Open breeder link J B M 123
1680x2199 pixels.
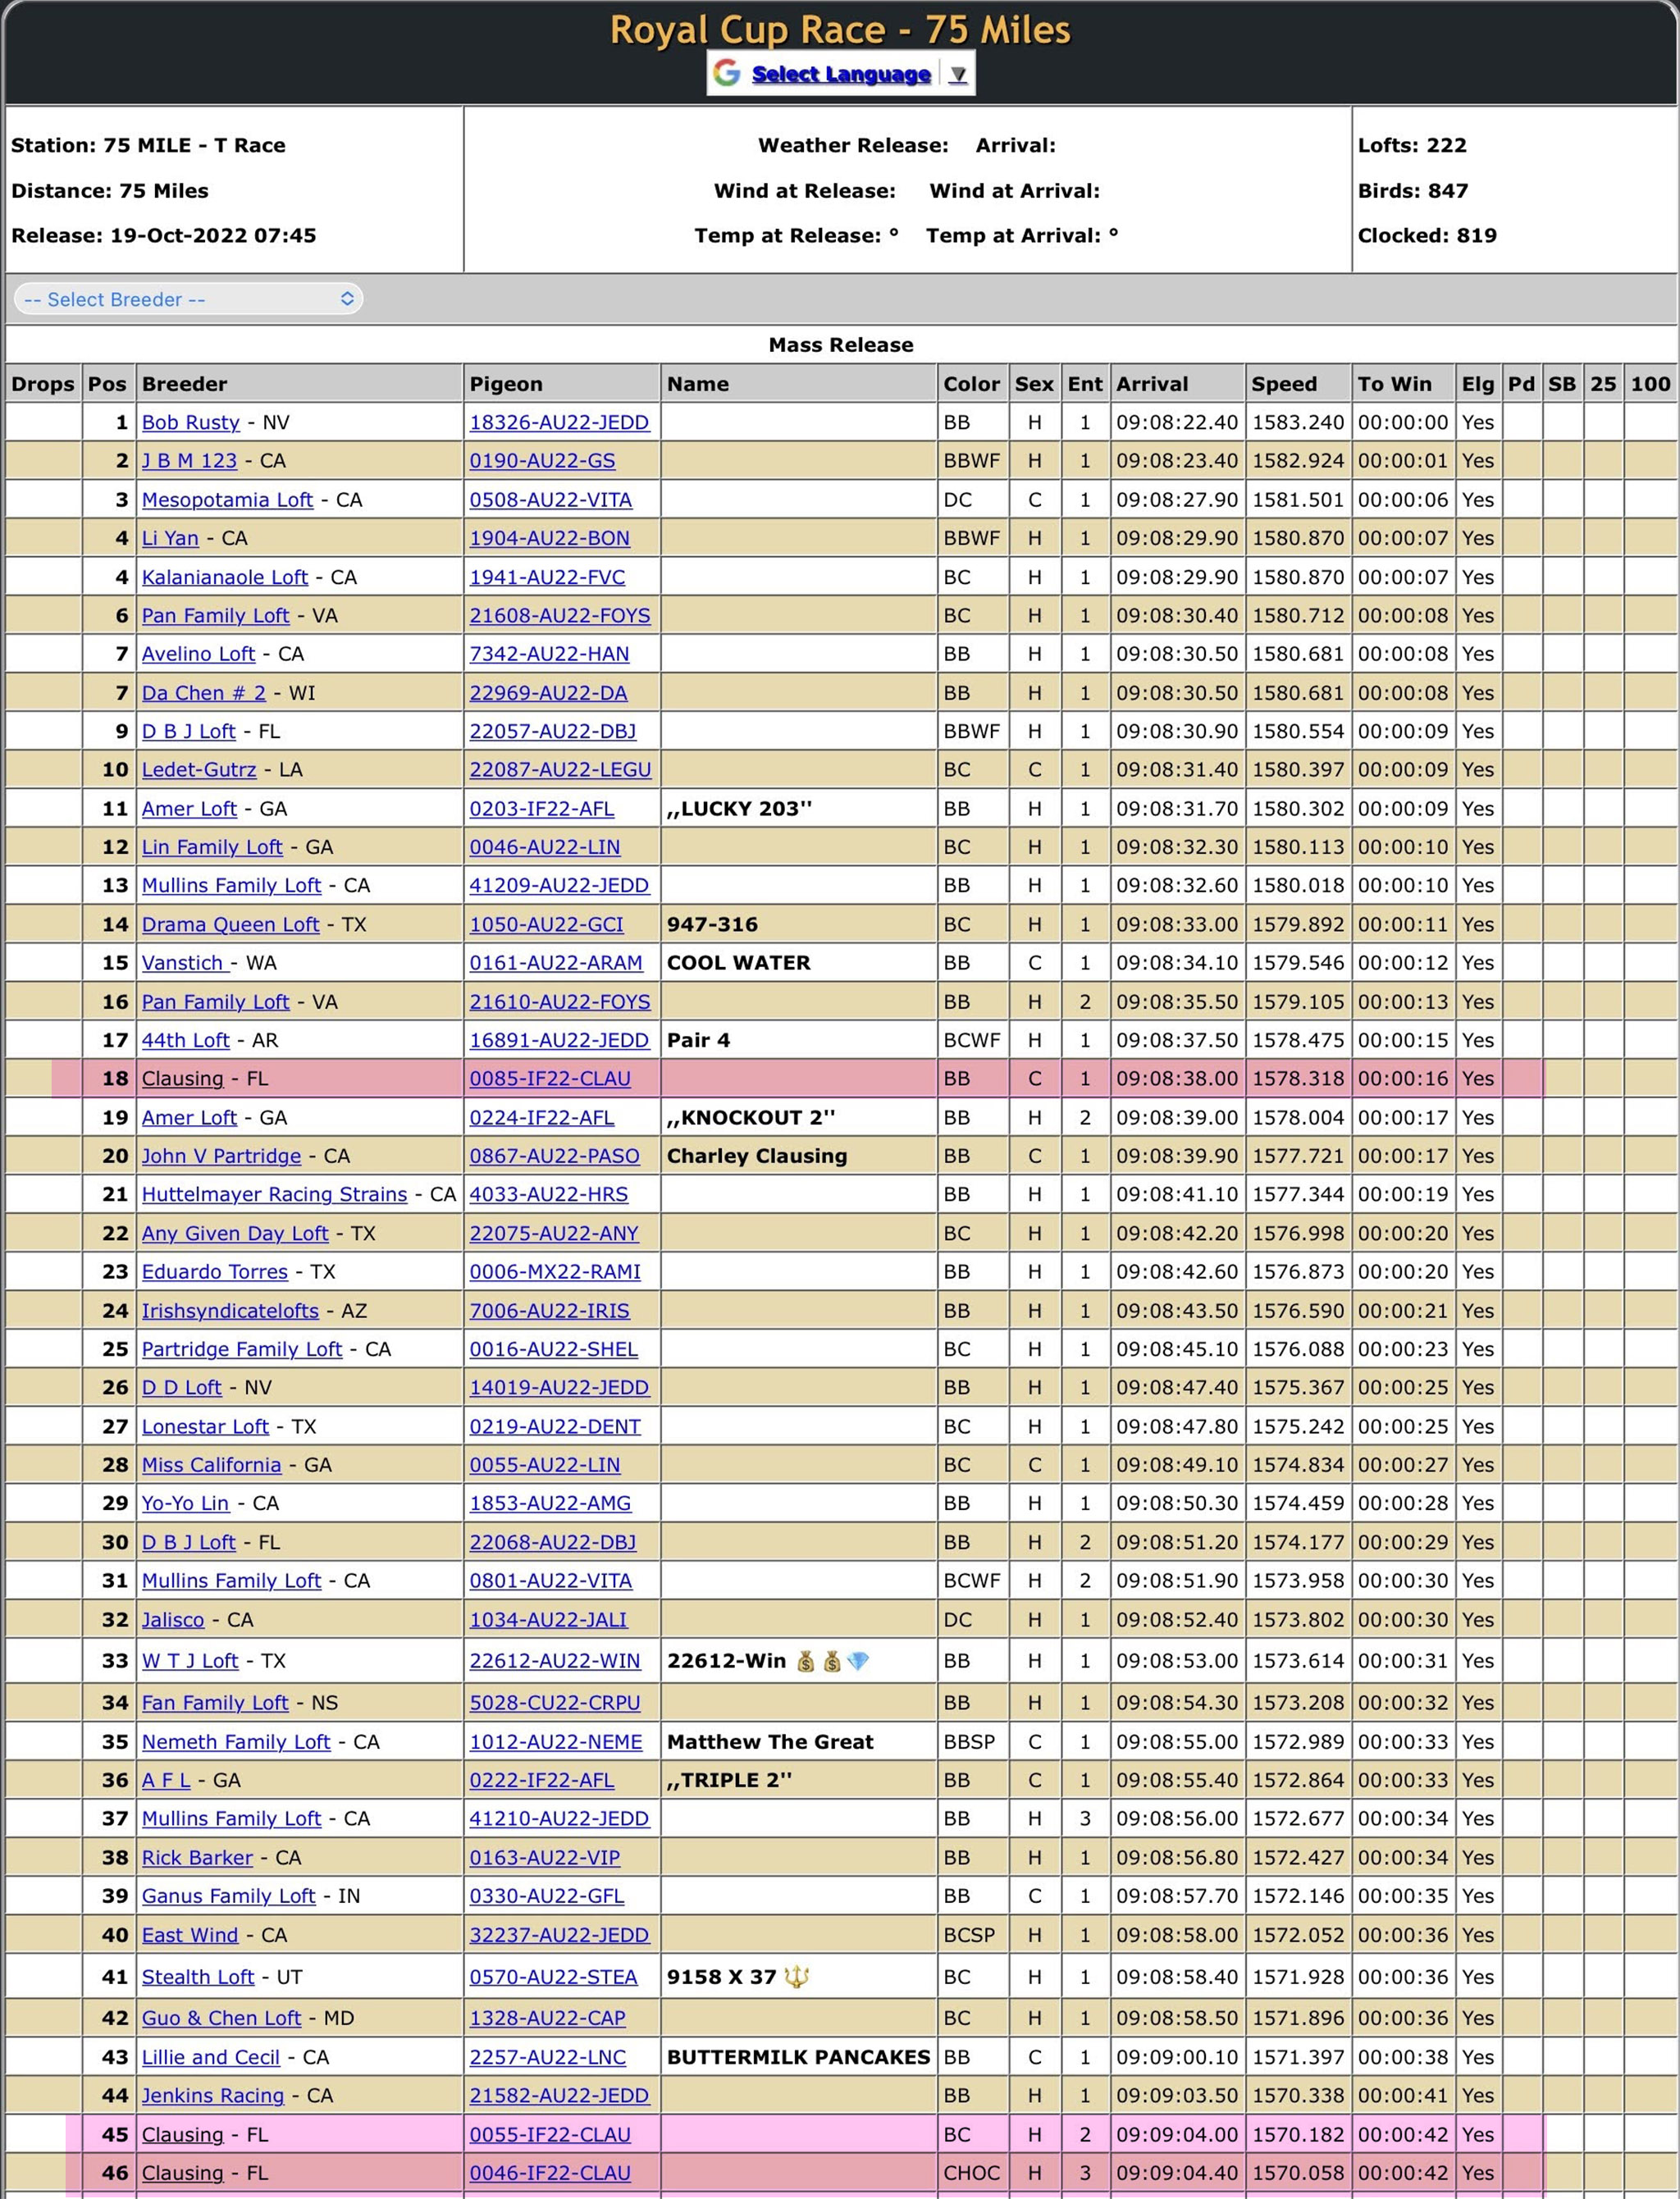[x=189, y=461]
